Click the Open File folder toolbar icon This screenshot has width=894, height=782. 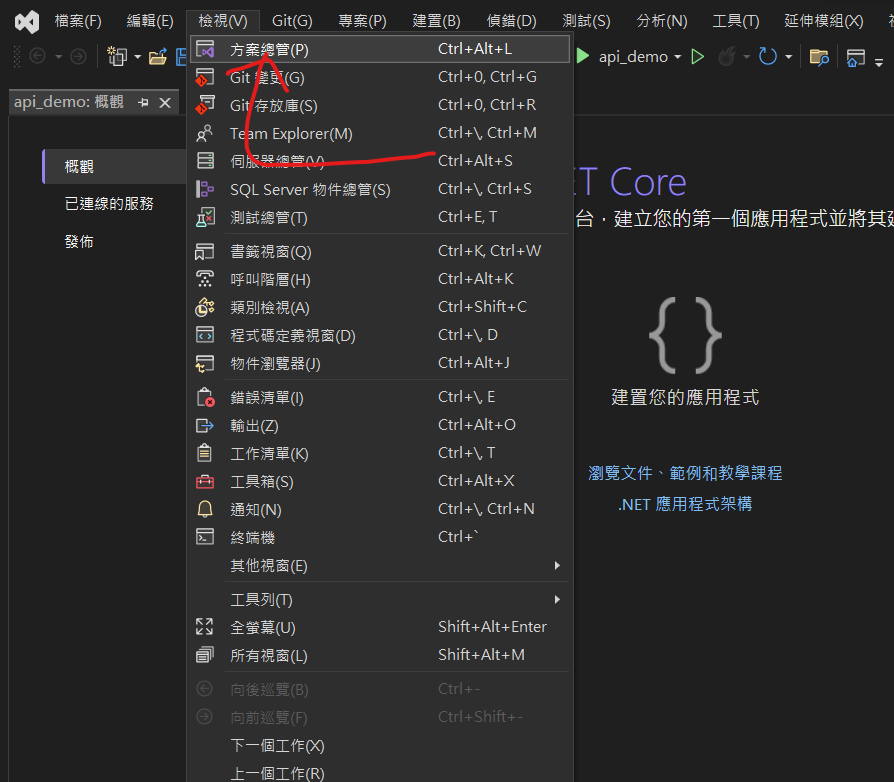coord(158,56)
